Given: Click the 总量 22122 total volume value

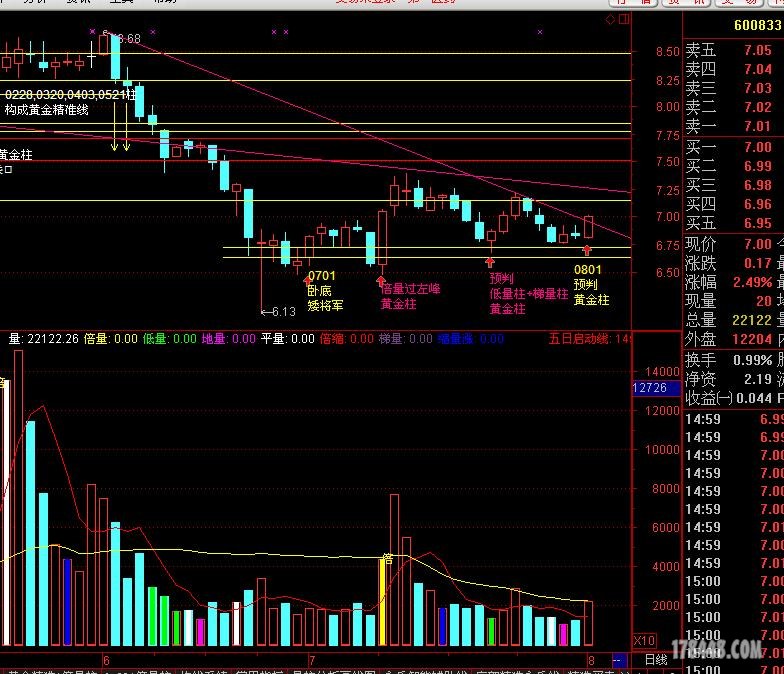Looking at the screenshot, I should [x=752, y=320].
